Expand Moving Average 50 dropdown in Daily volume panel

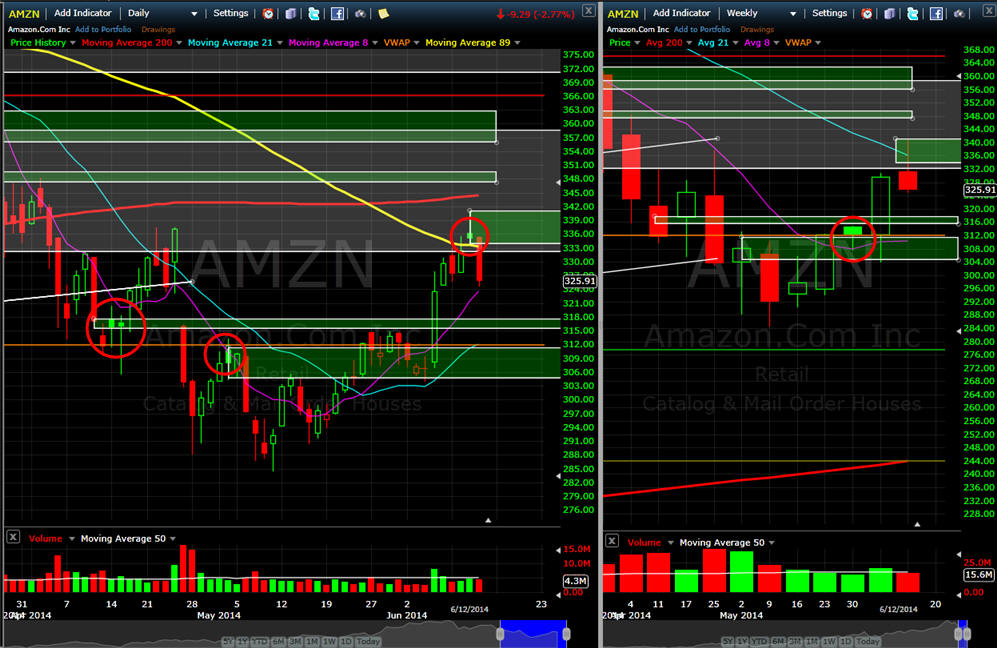pyautogui.click(x=172, y=539)
